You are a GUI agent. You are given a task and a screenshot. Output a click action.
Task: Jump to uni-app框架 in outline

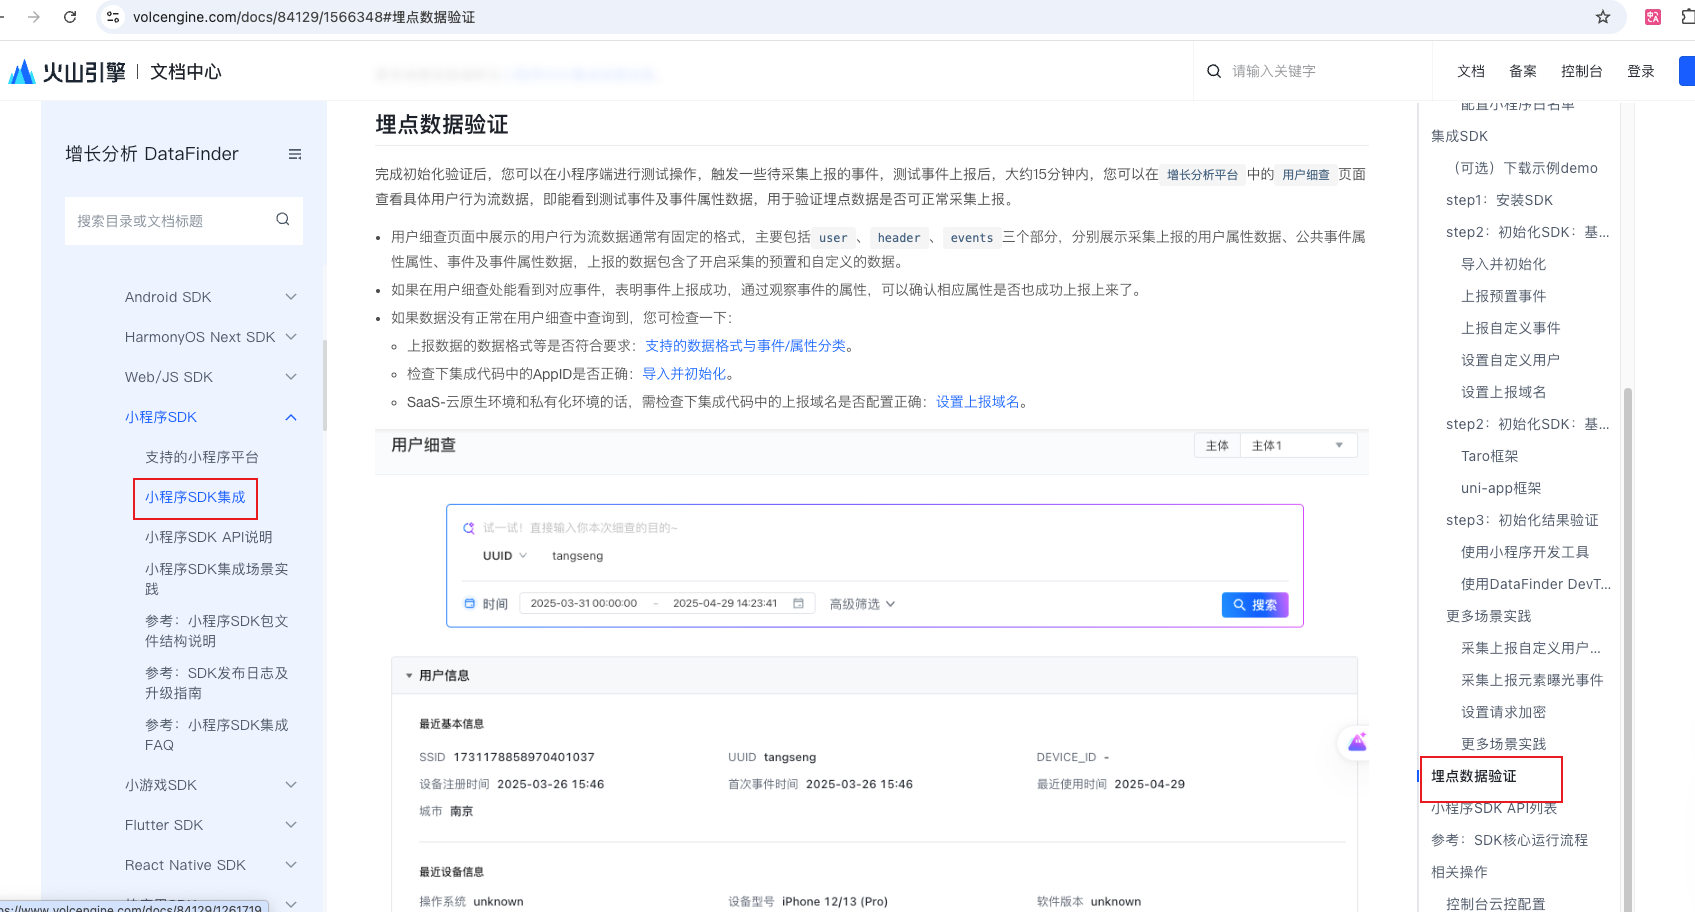click(1501, 488)
